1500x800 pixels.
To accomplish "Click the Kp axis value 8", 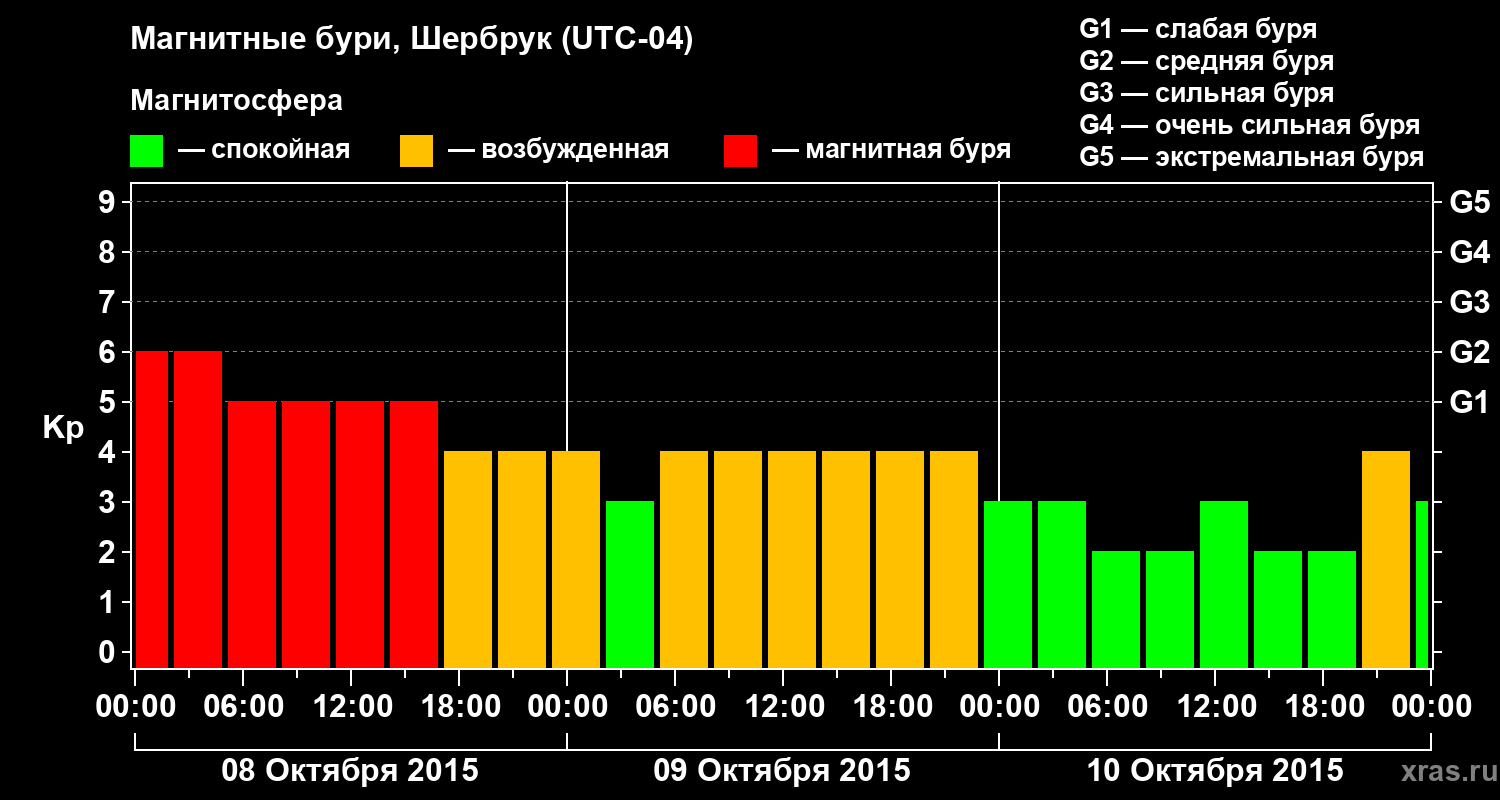I will (109, 252).
